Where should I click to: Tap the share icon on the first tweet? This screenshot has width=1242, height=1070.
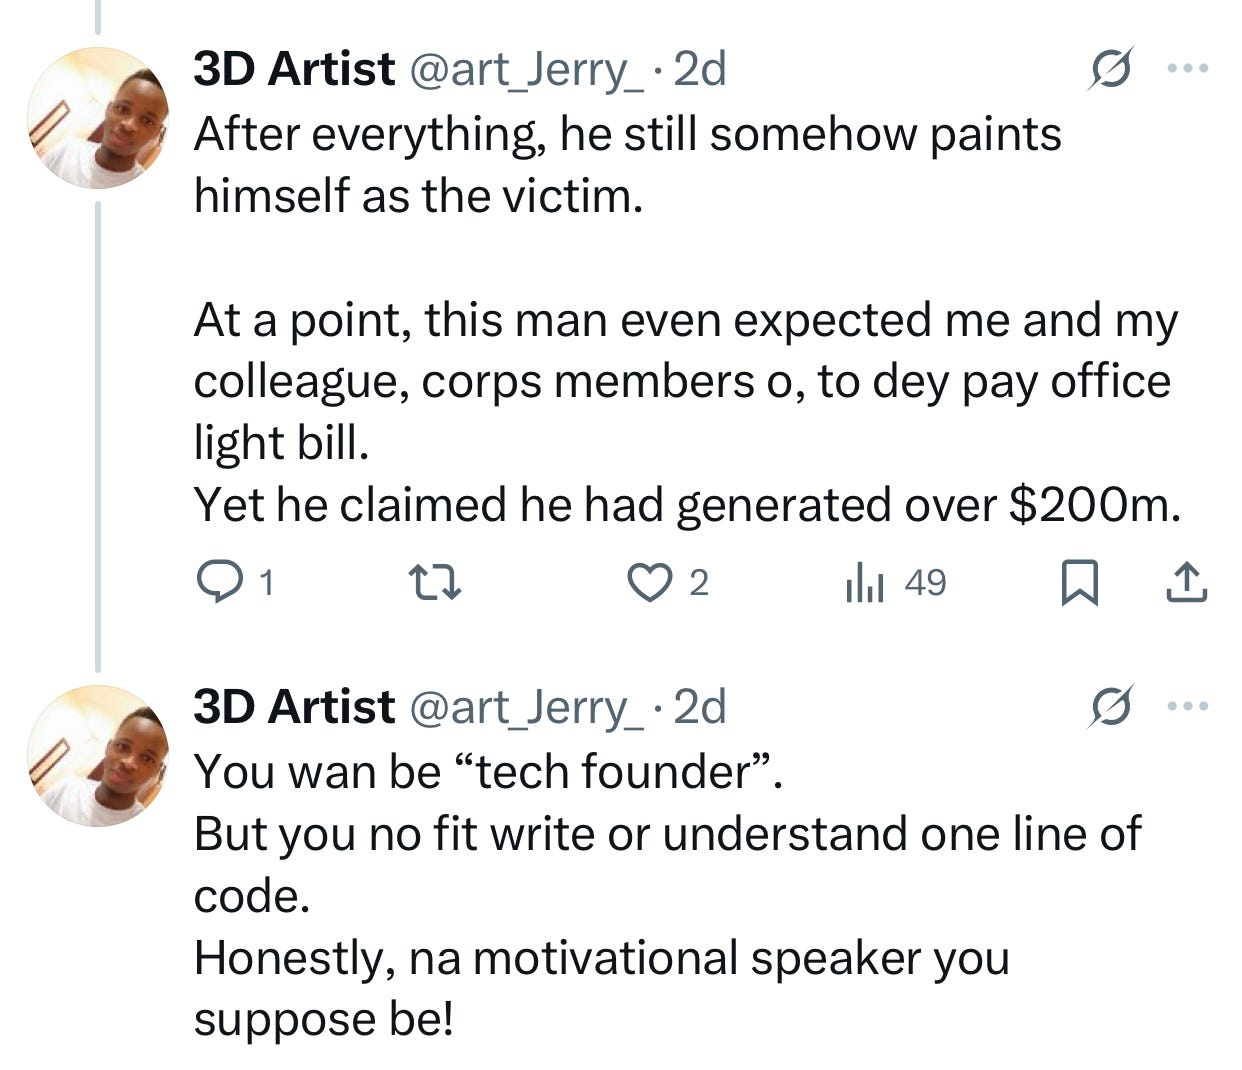pos(1187,583)
